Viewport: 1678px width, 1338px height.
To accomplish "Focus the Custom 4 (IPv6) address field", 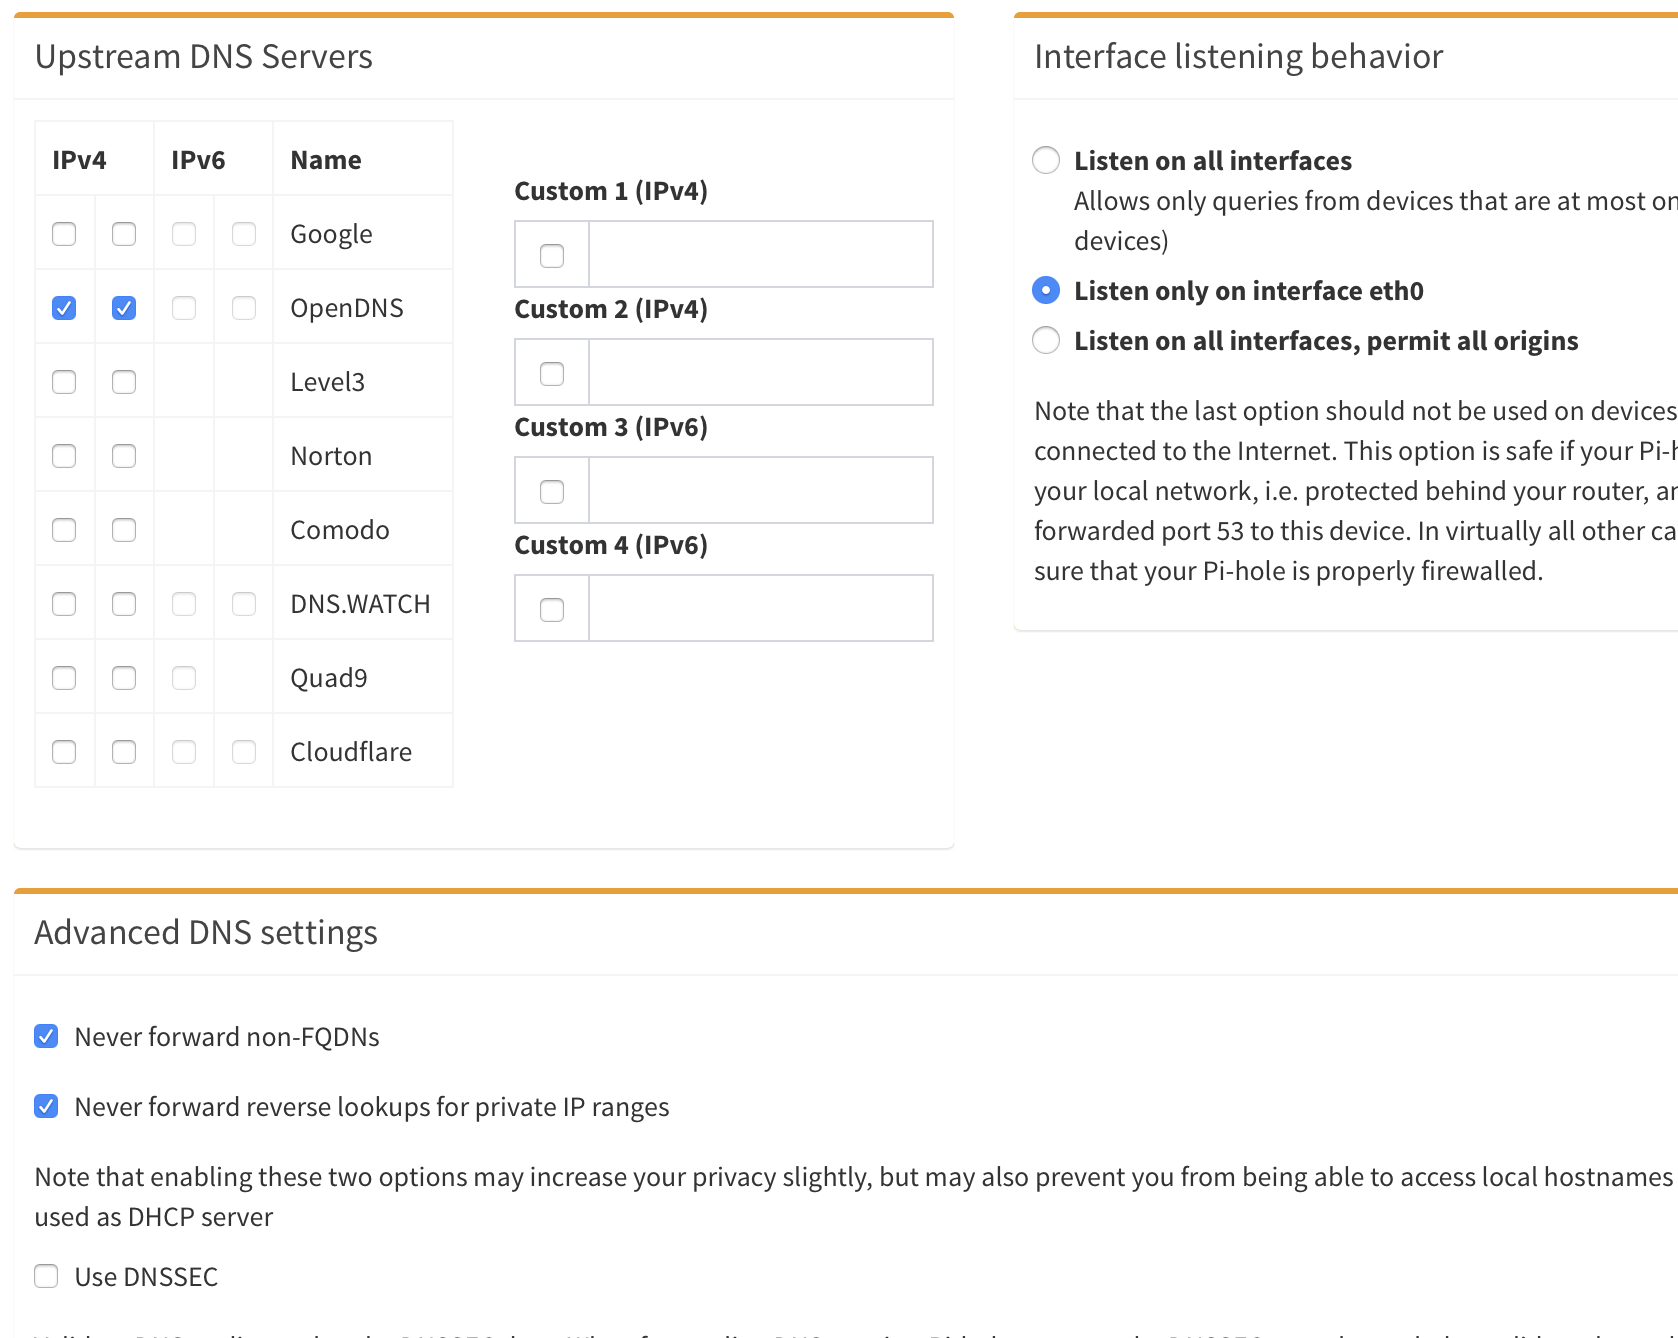I will pyautogui.click(x=761, y=608).
